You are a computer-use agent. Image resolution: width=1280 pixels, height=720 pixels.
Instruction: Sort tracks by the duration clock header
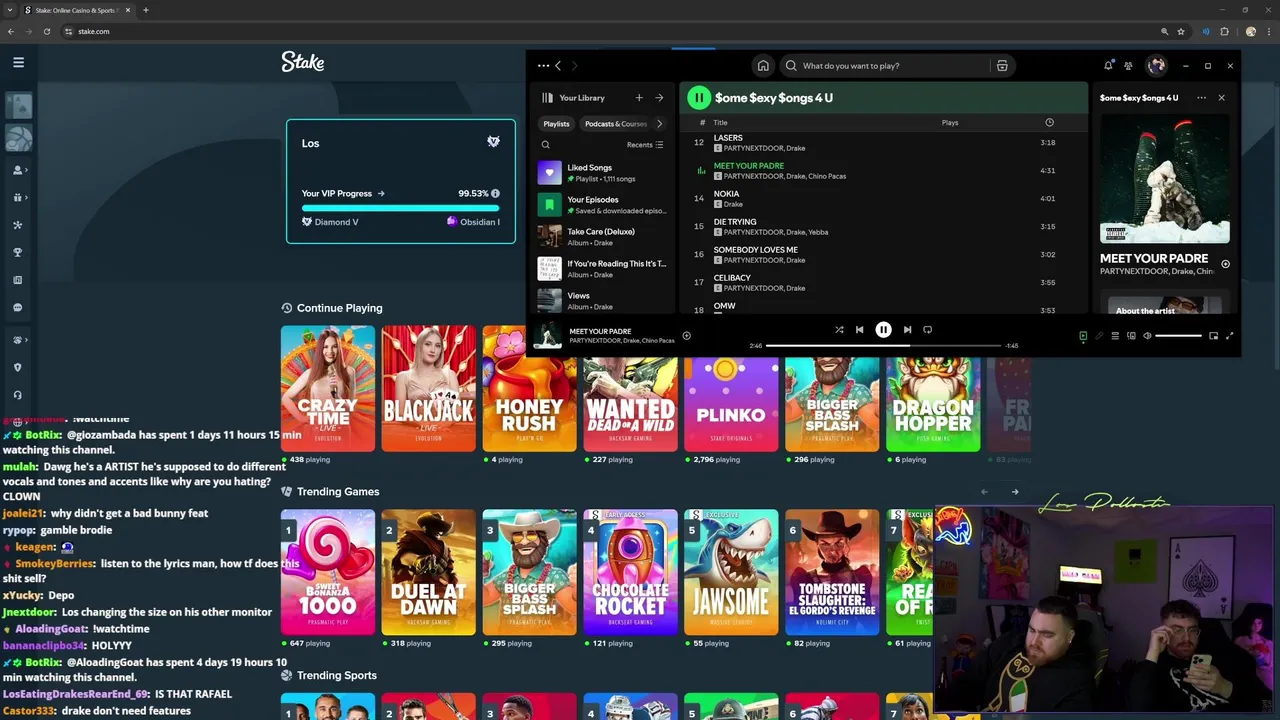coord(1049,123)
